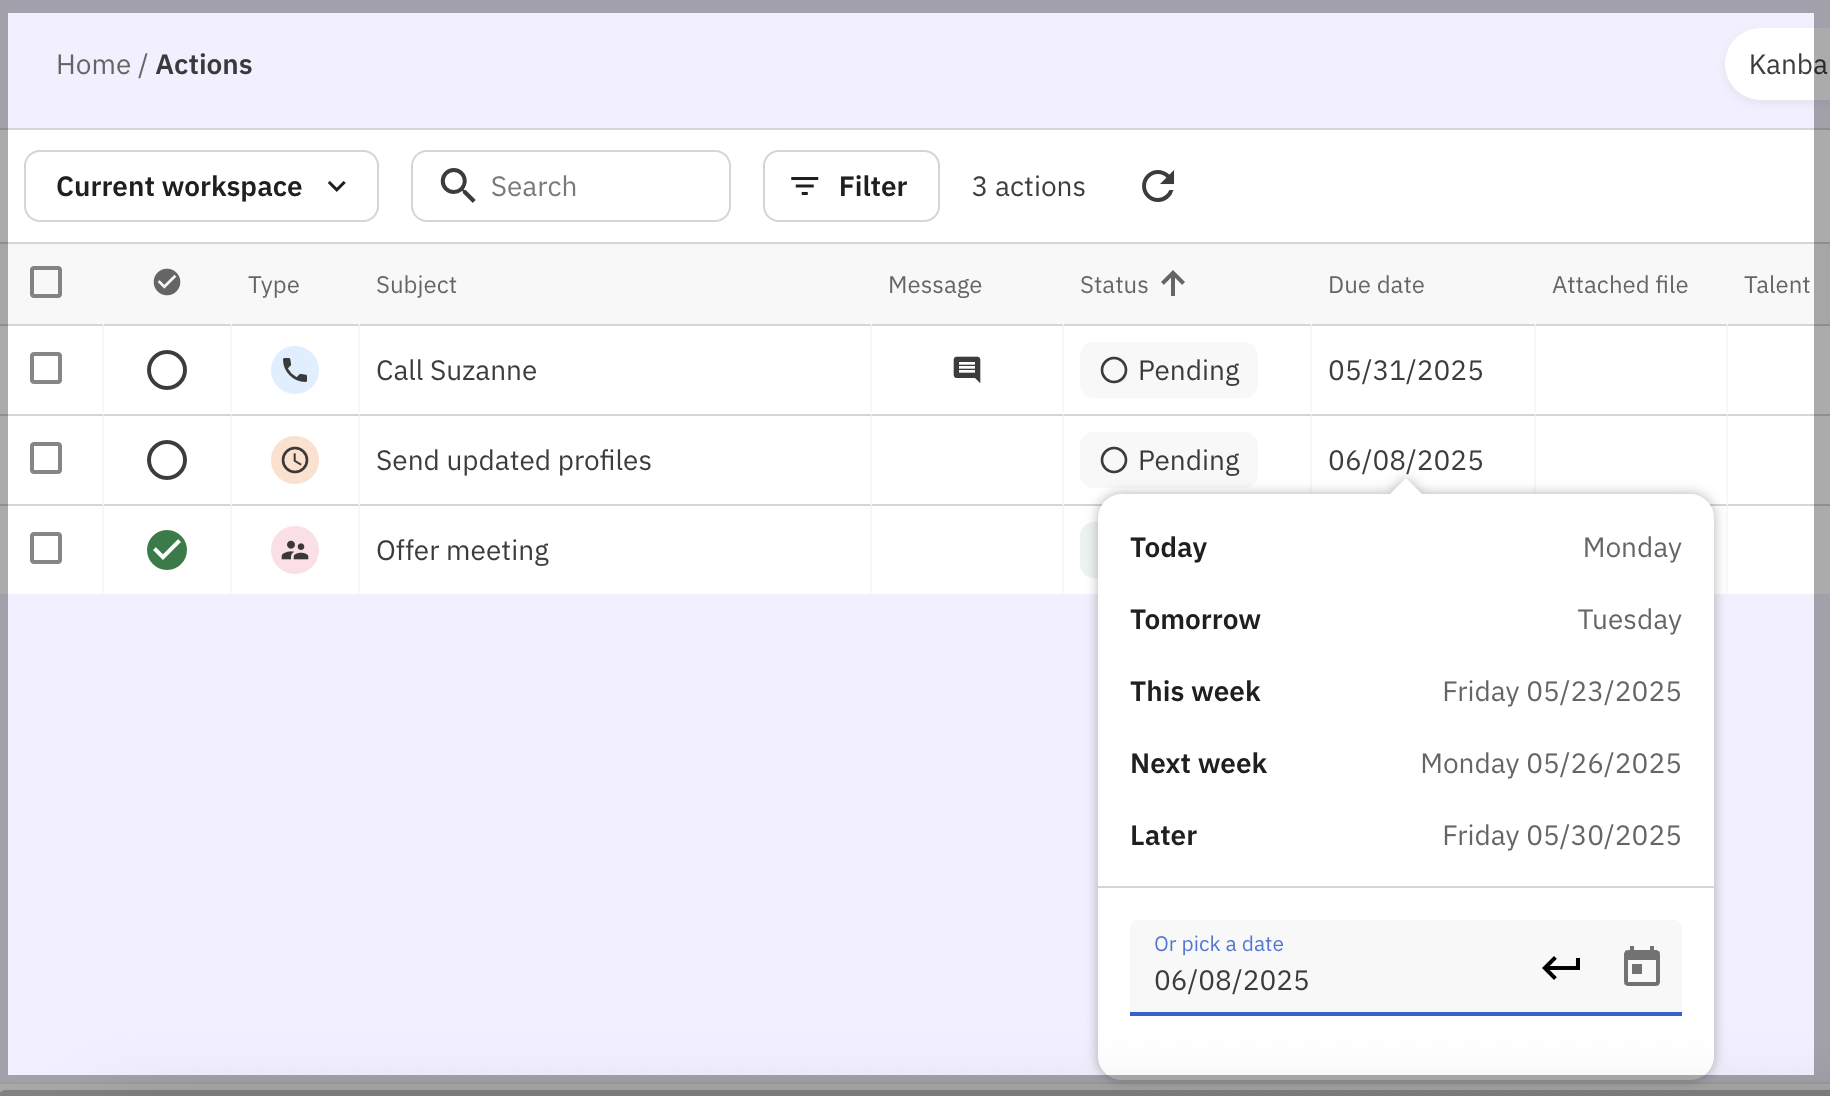Click the Status column header label

coord(1114,285)
